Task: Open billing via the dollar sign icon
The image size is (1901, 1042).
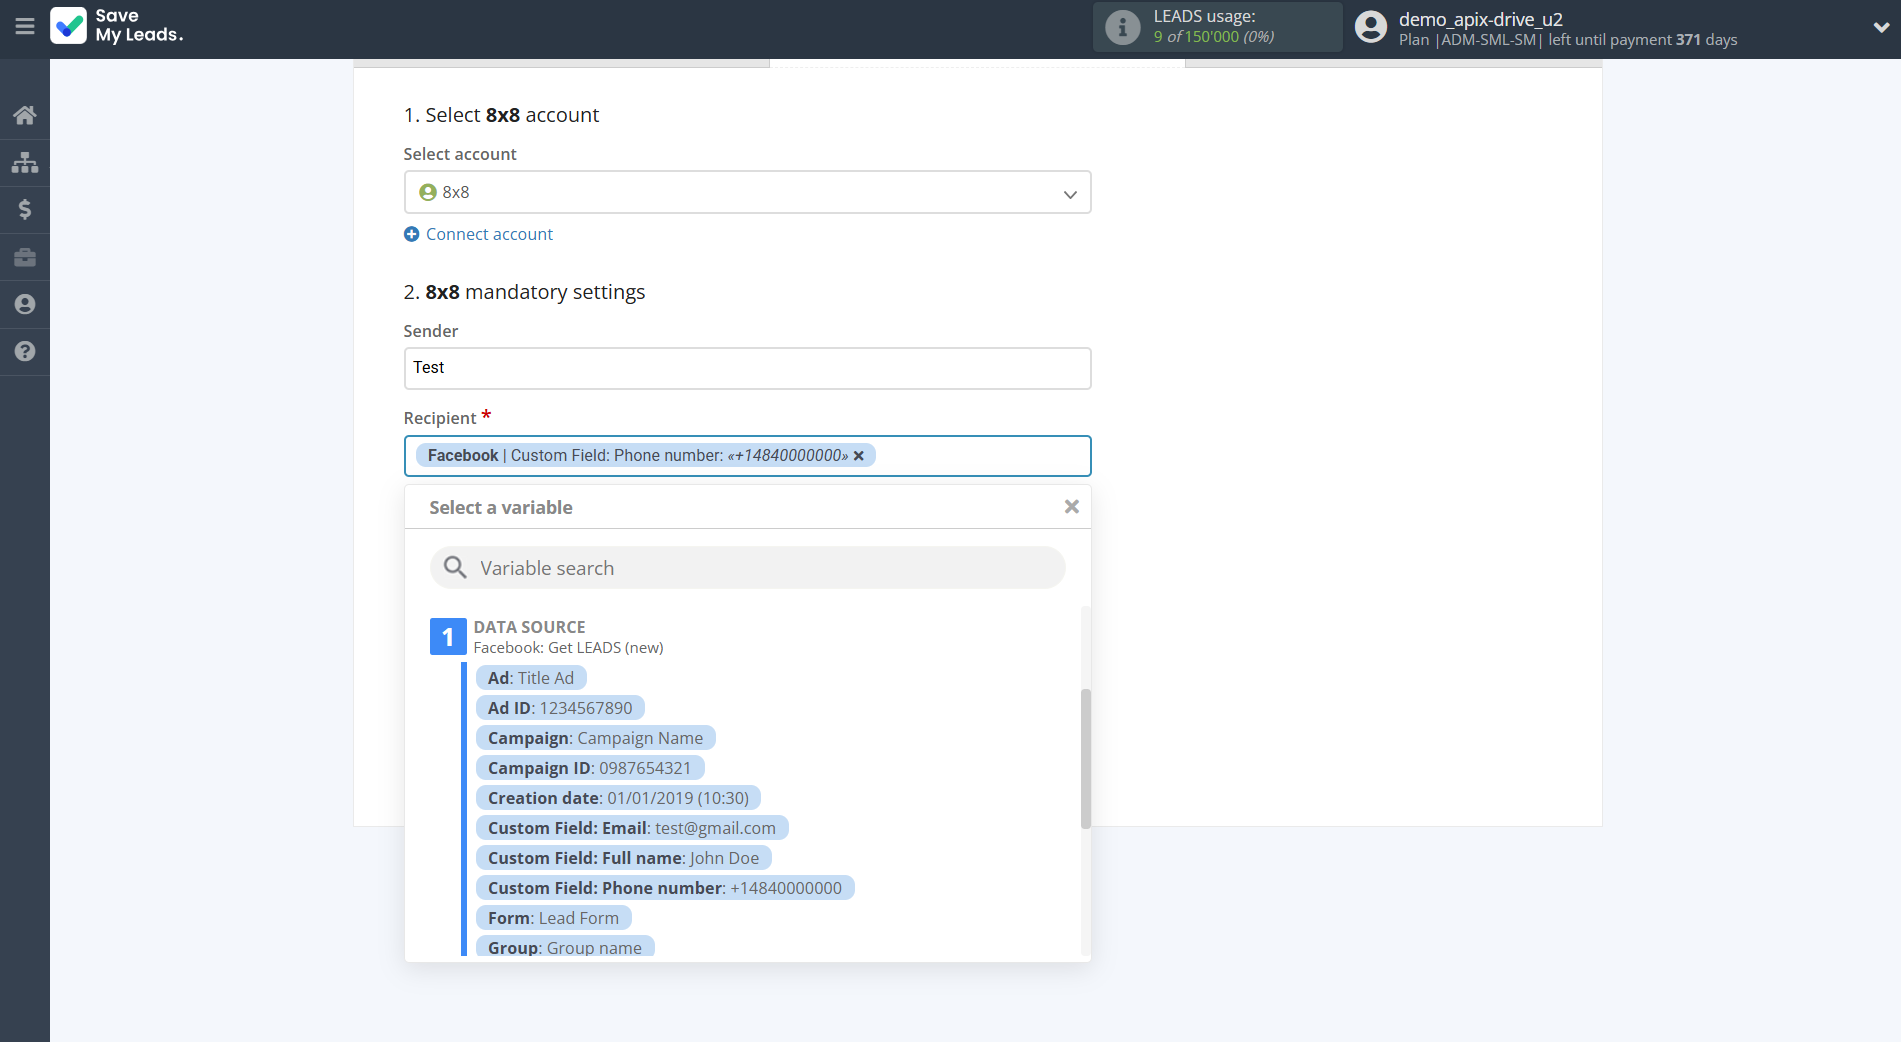Action: click(x=24, y=209)
